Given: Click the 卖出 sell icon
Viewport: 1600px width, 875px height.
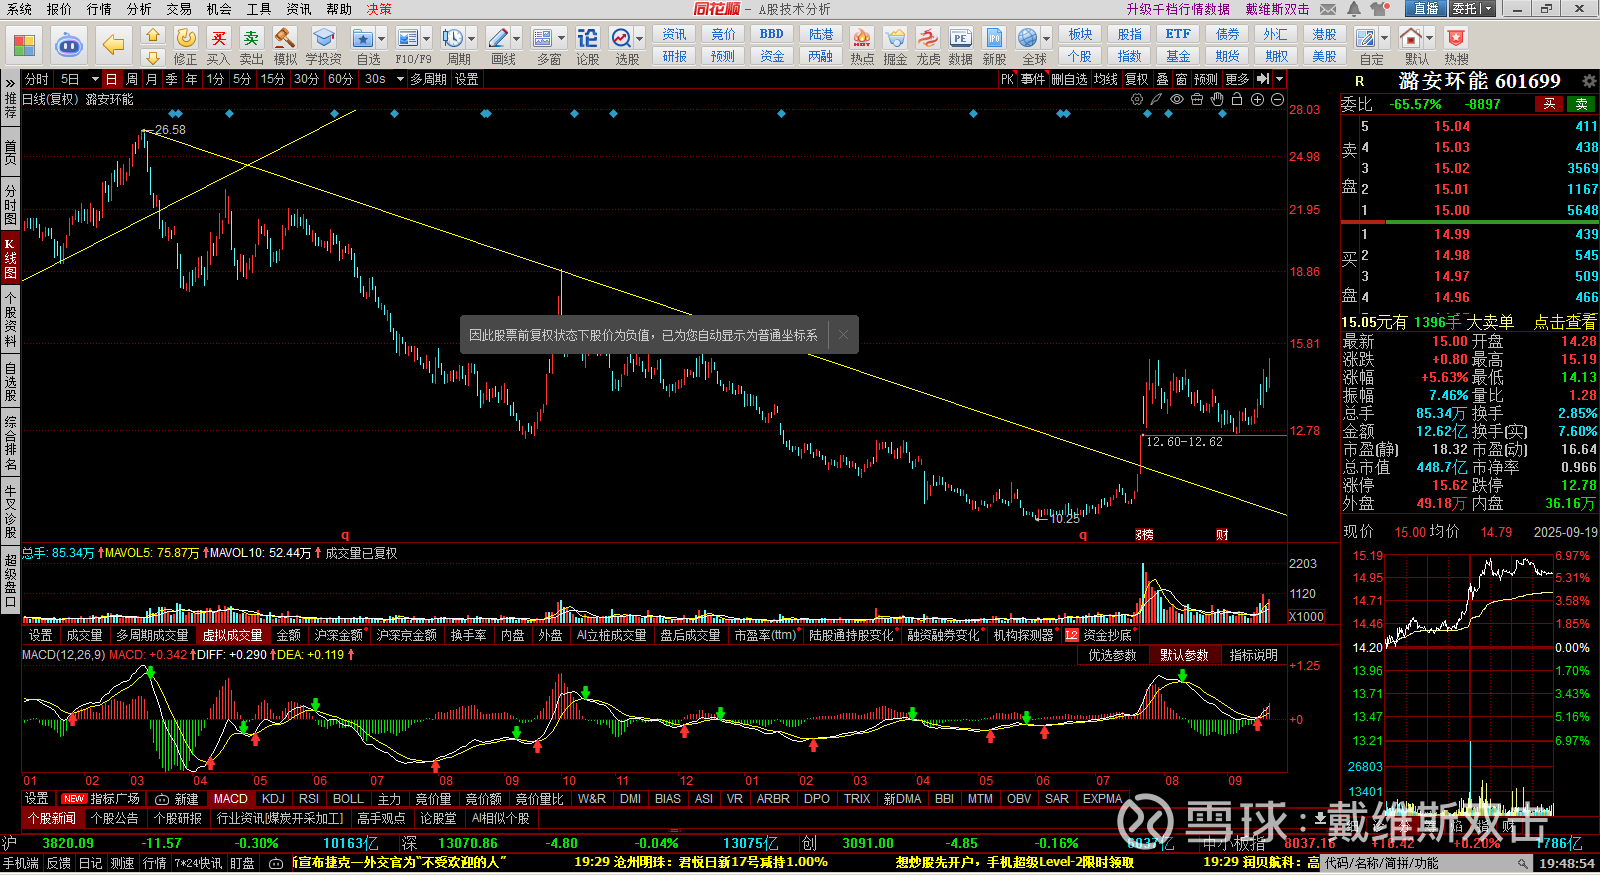Looking at the screenshot, I should 251,38.
